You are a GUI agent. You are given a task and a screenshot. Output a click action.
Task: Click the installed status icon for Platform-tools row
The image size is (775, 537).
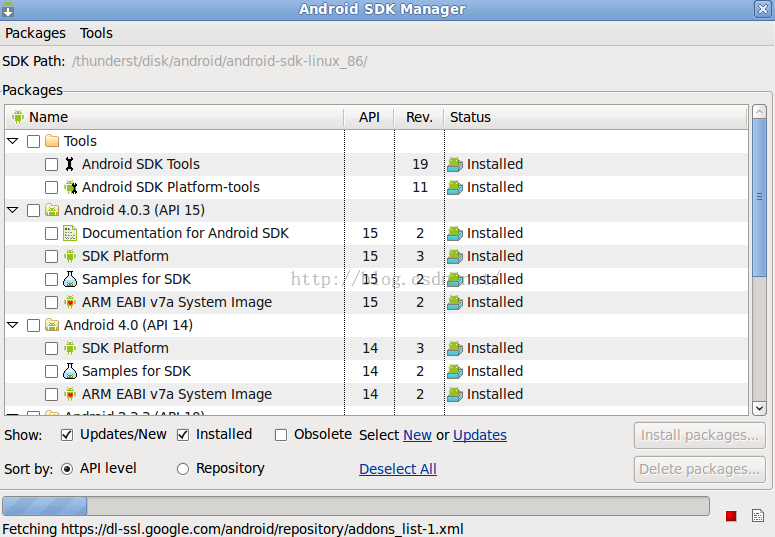tap(455, 187)
